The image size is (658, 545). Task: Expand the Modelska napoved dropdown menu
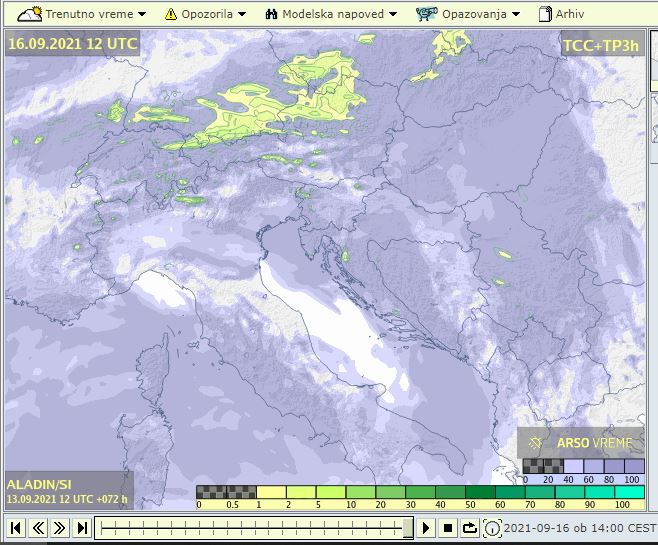click(x=339, y=14)
